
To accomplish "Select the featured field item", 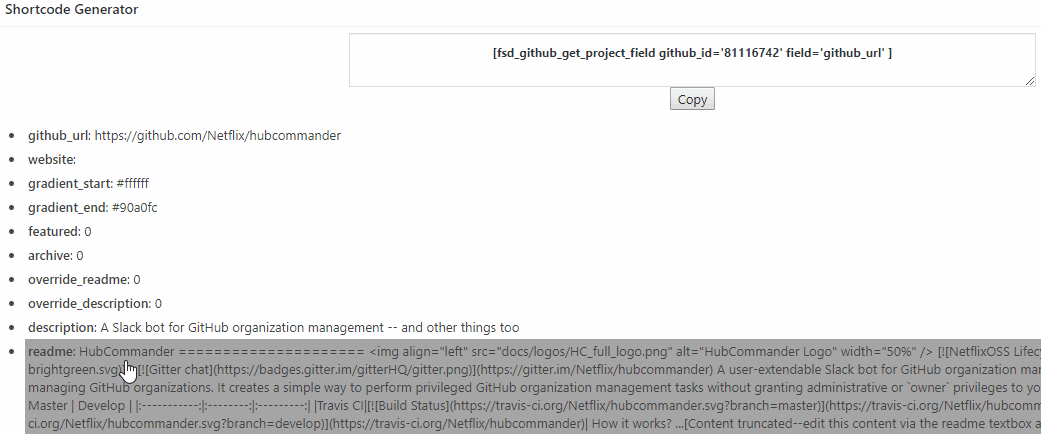I will pos(60,232).
